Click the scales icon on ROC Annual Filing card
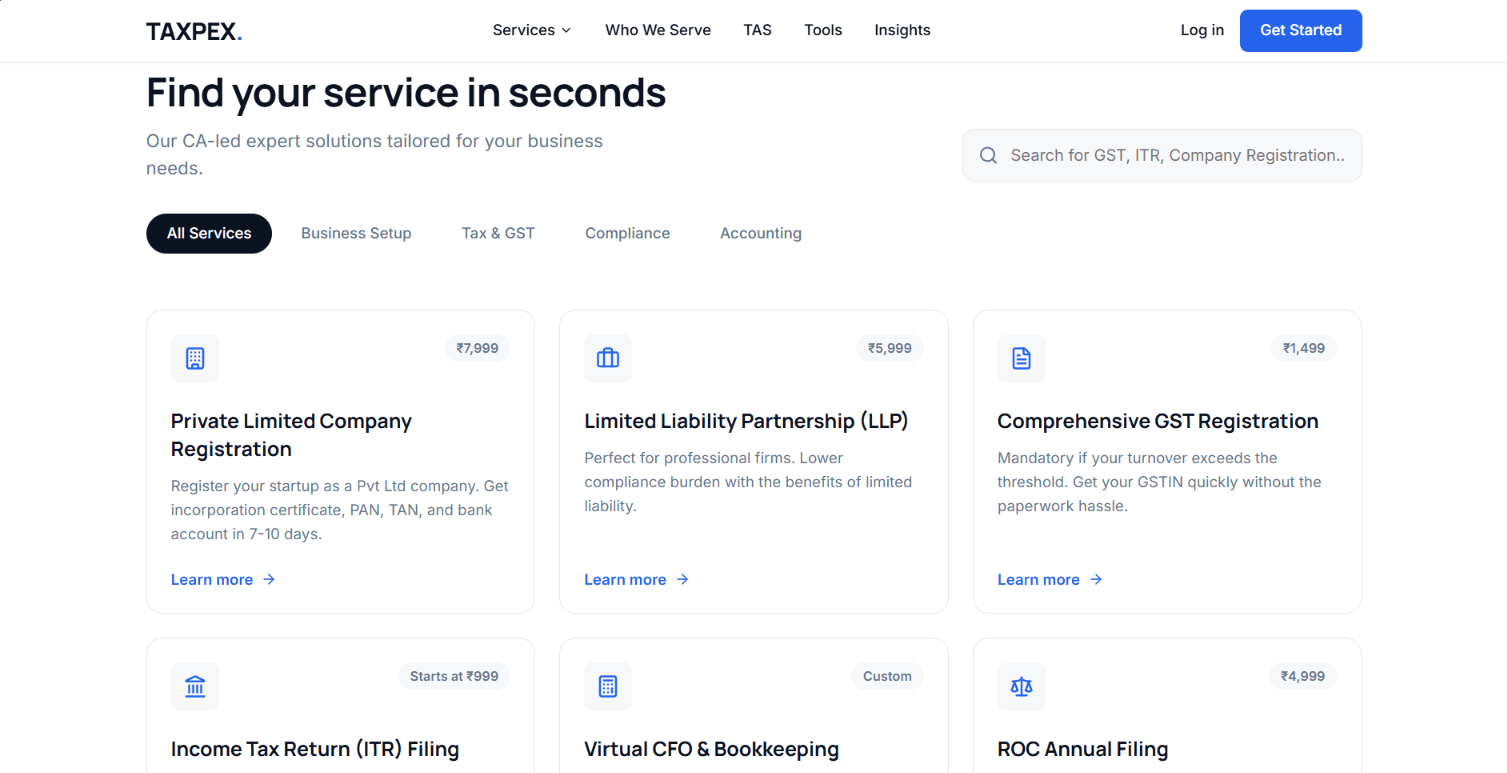1507x773 pixels. [x=1021, y=686]
